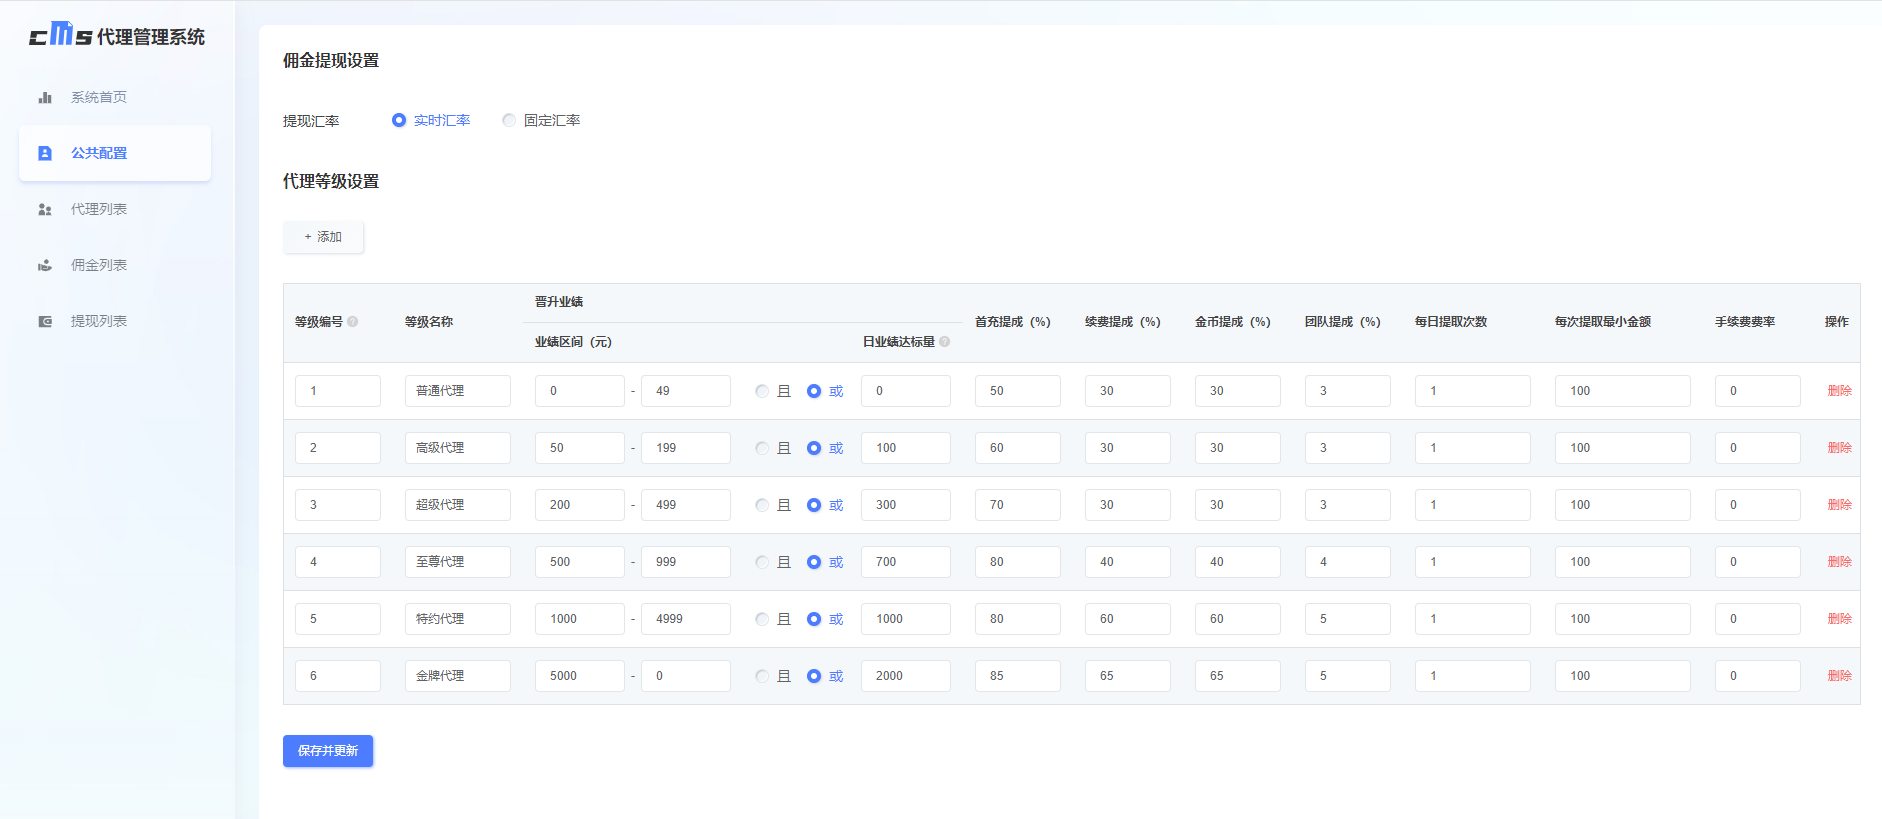
Task: Click 每日提取次数 field in 普通代理 row
Action: (1473, 391)
